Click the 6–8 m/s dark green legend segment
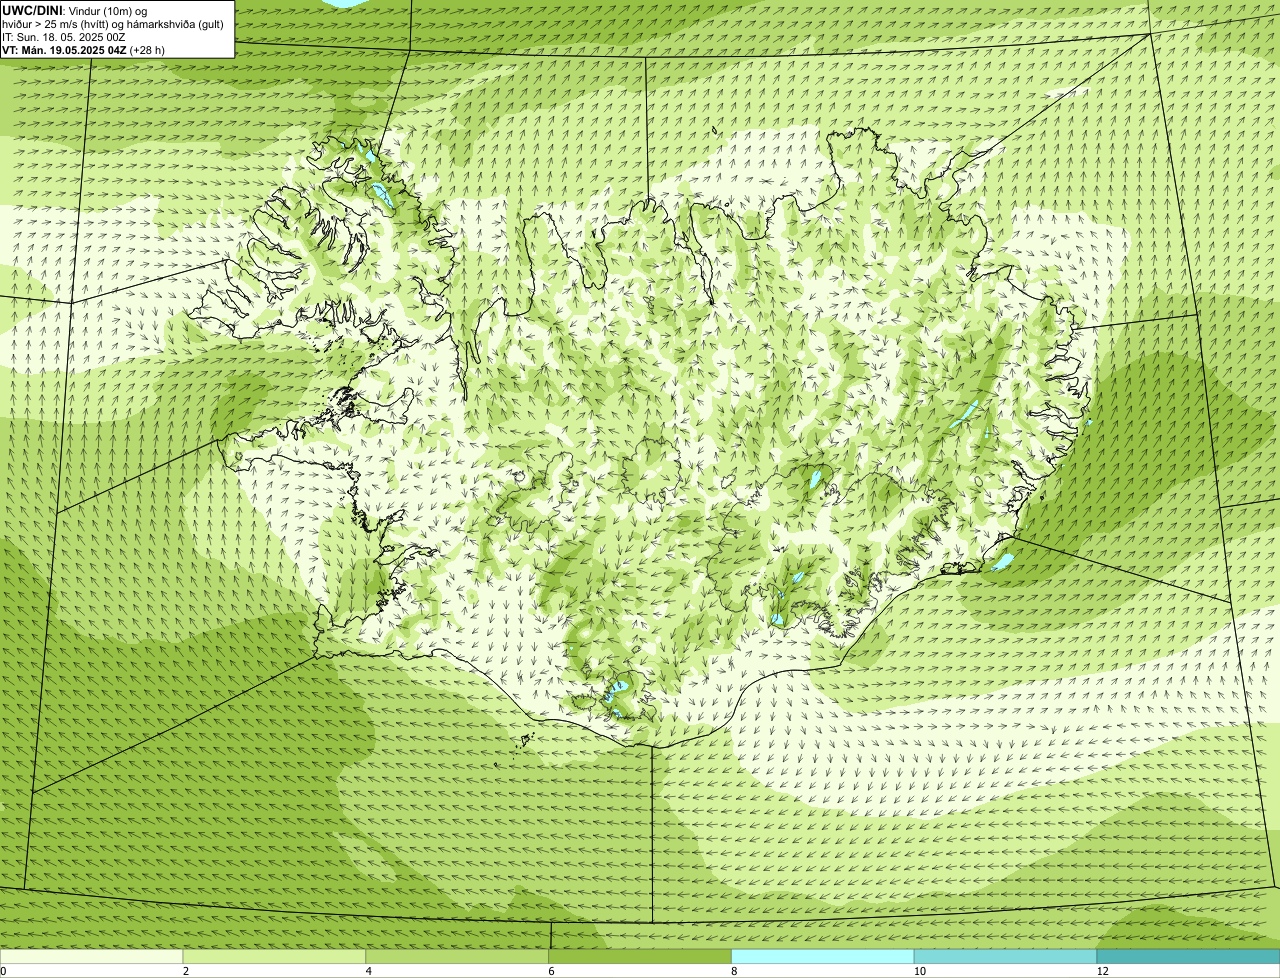1280x978 pixels. (x=640, y=957)
